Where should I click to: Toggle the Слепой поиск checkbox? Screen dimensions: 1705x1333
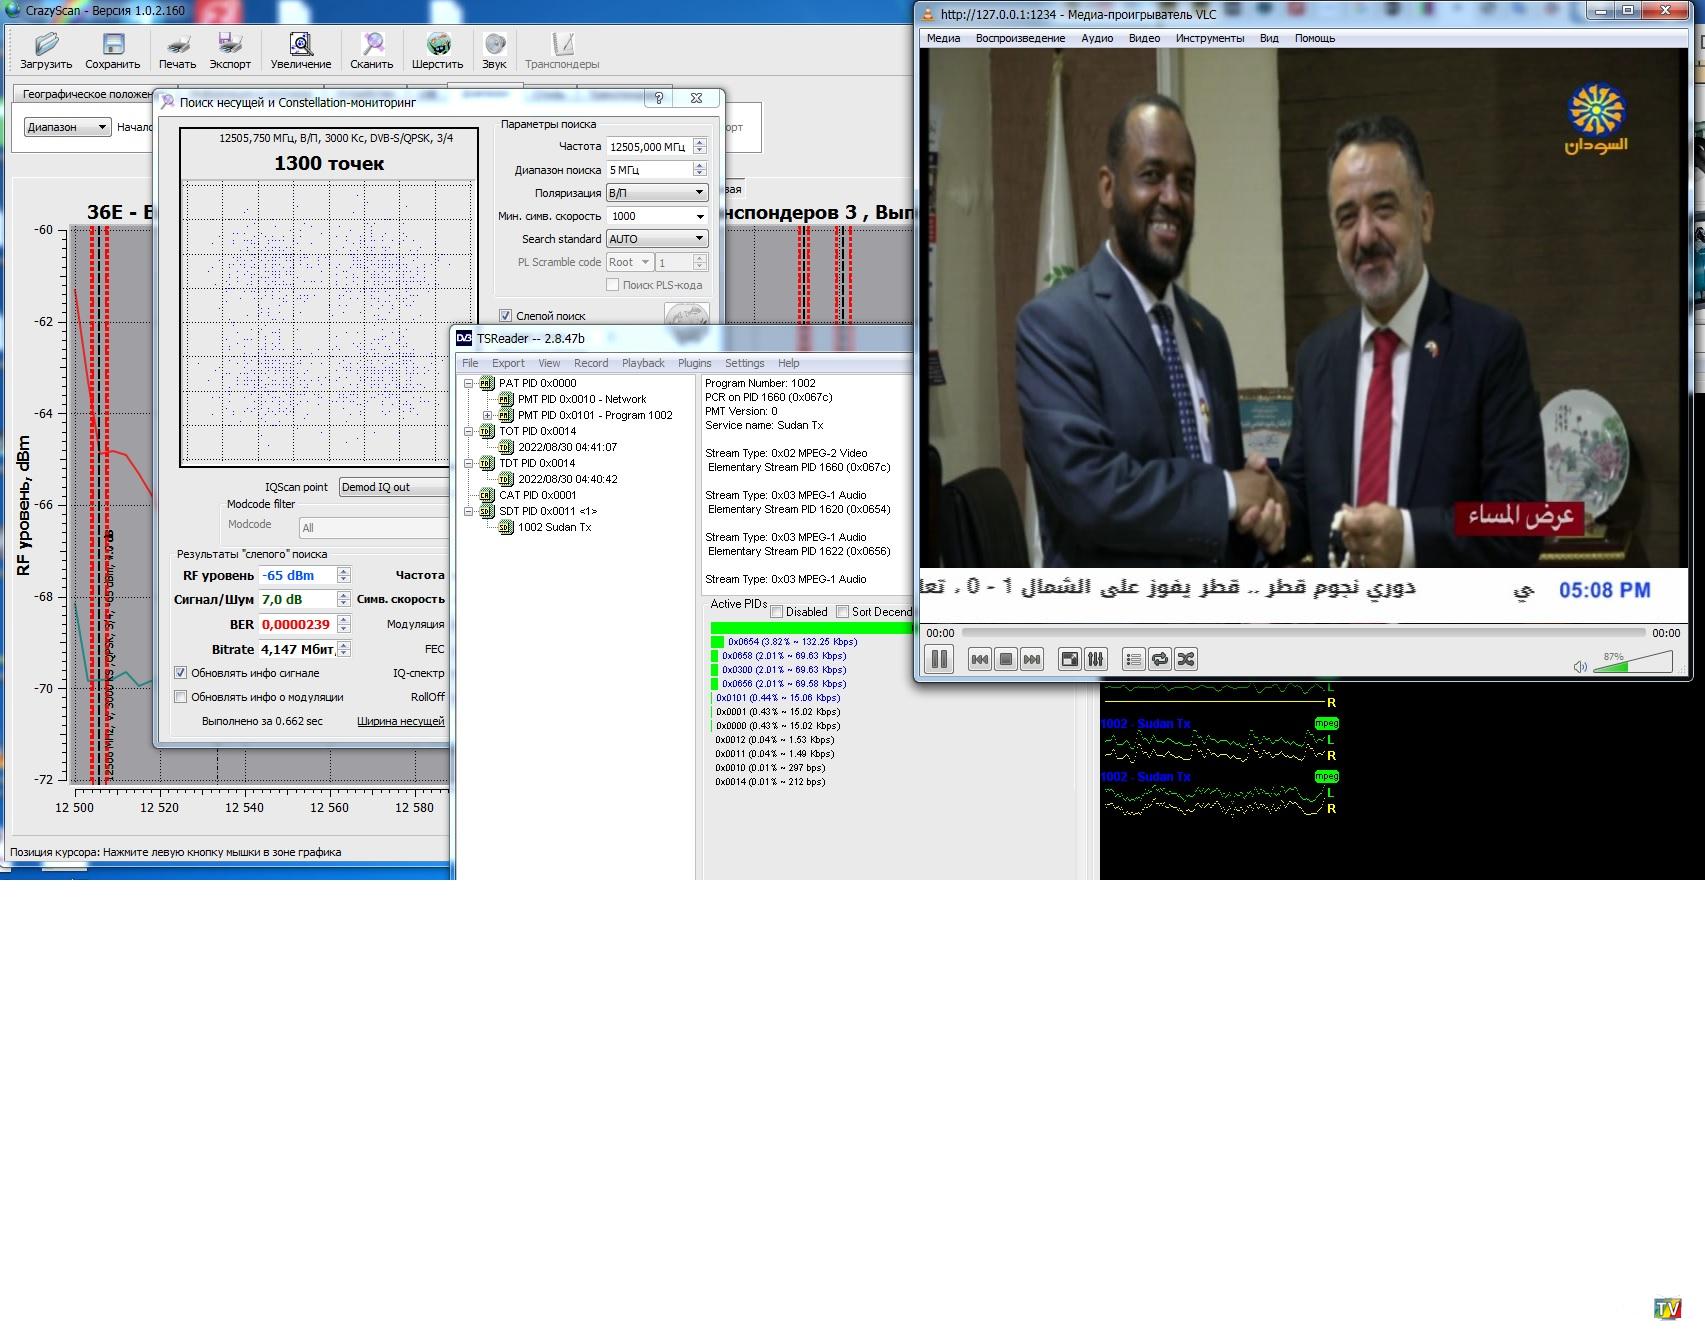tap(506, 316)
